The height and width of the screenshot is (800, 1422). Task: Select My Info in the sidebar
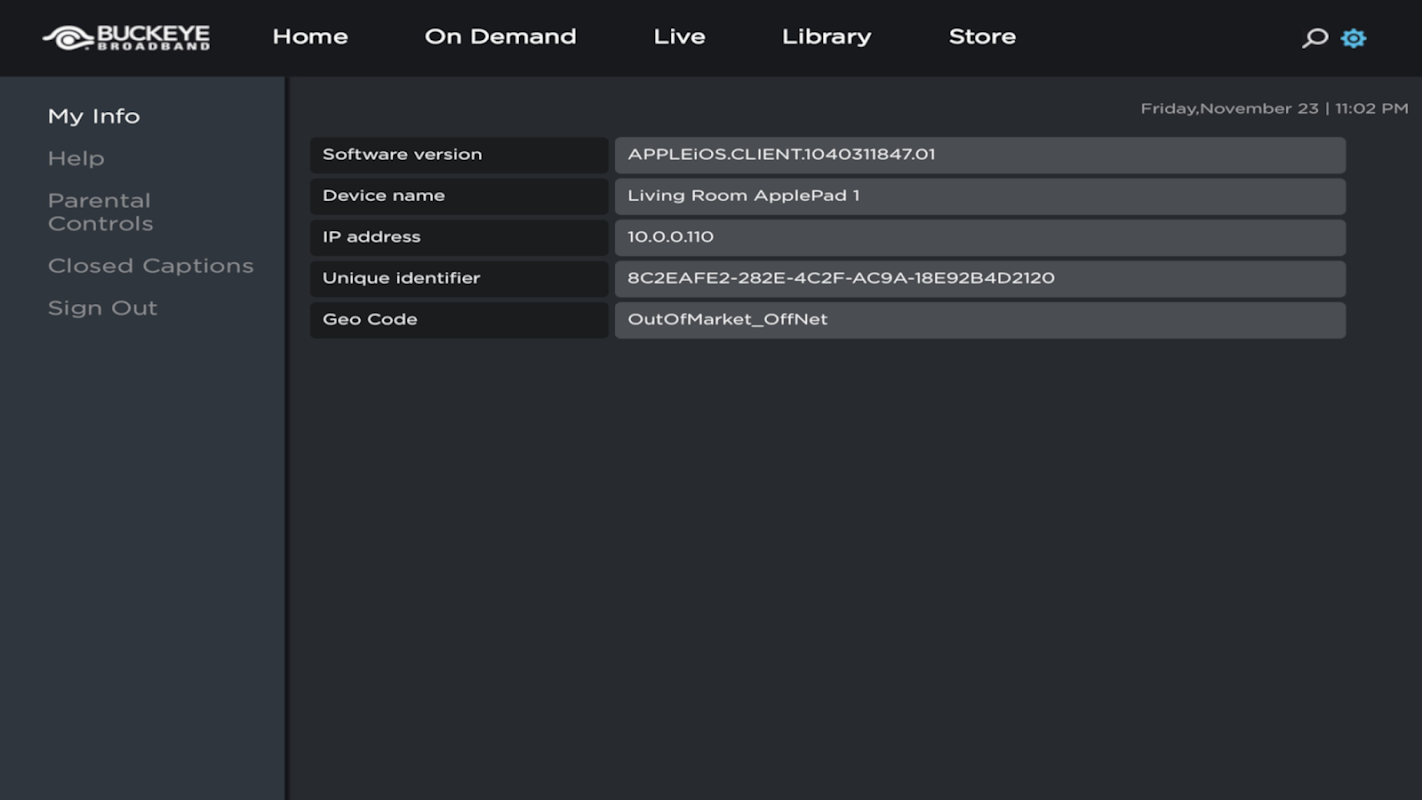click(94, 116)
